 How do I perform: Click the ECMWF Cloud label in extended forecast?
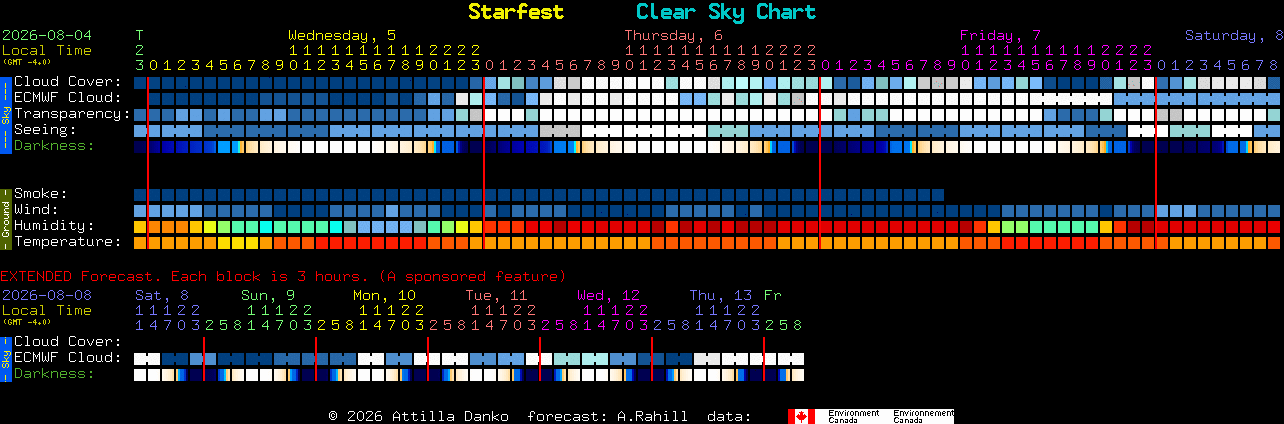pos(68,357)
